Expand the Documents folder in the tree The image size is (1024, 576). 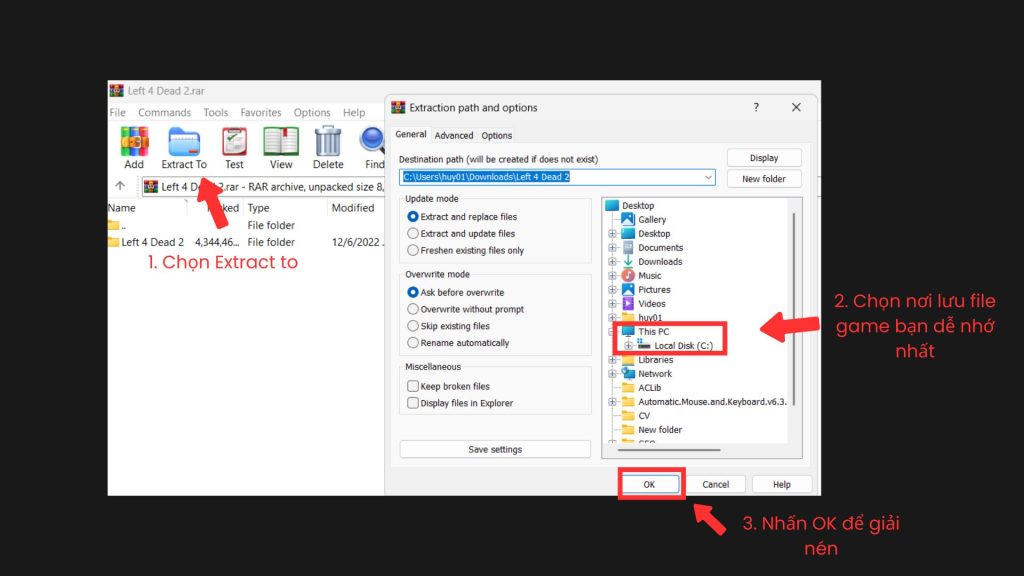click(x=611, y=247)
